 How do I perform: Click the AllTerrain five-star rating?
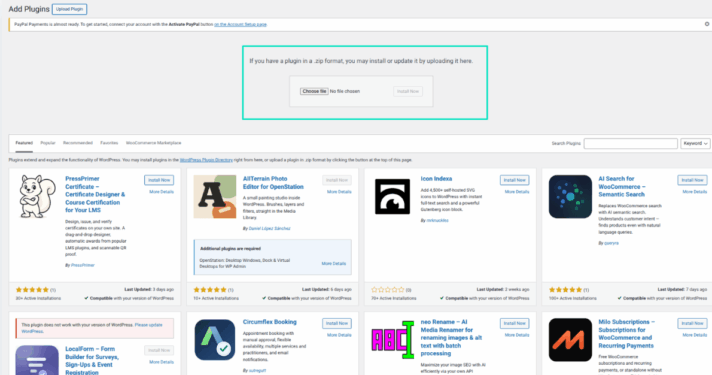210,290
